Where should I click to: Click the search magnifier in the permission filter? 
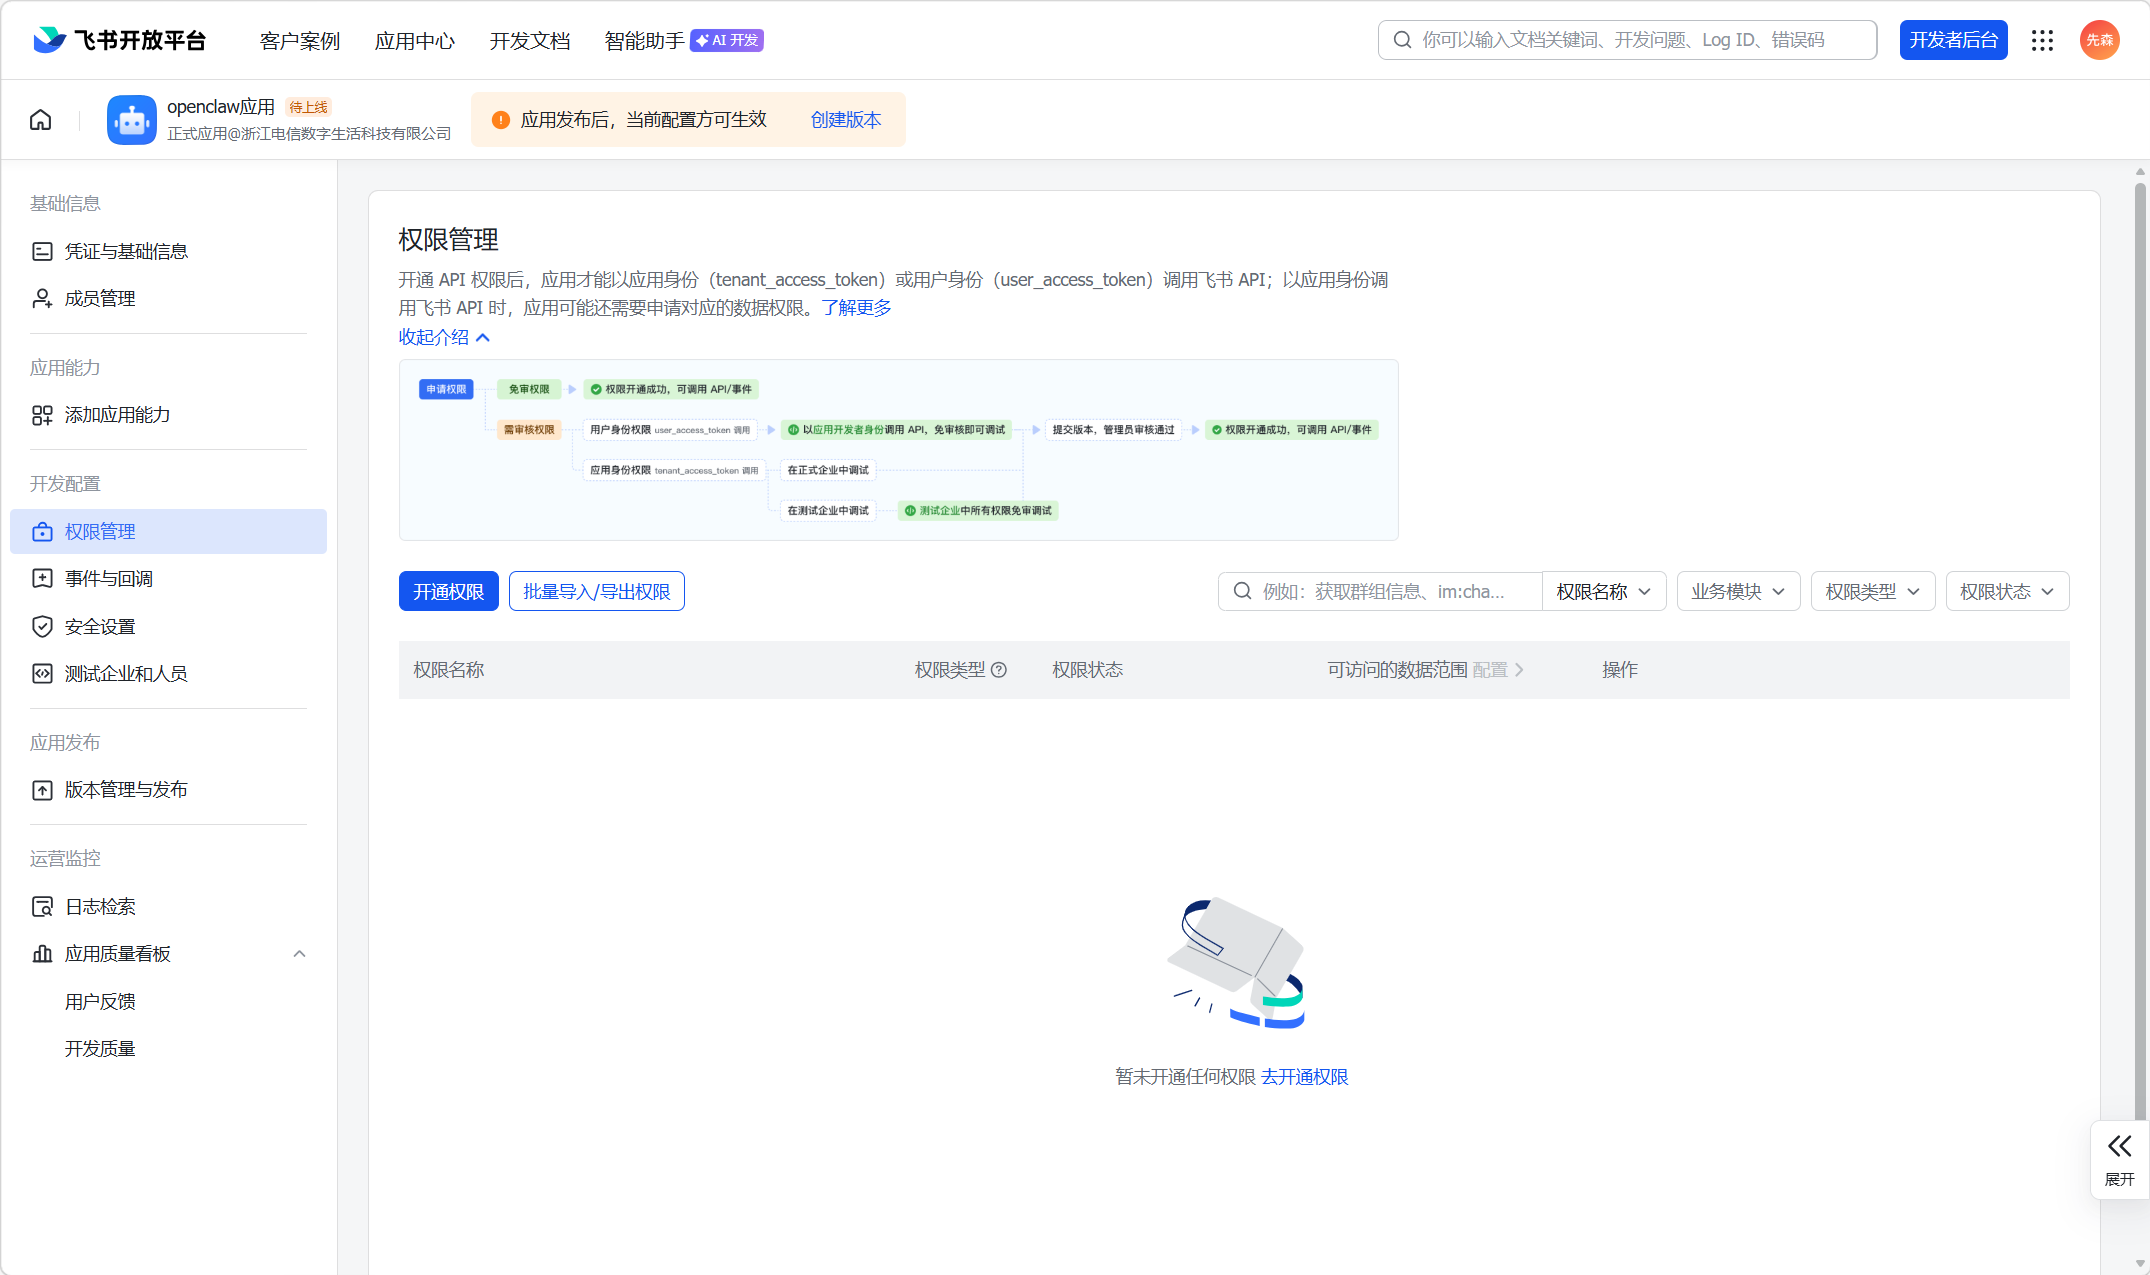(1242, 591)
